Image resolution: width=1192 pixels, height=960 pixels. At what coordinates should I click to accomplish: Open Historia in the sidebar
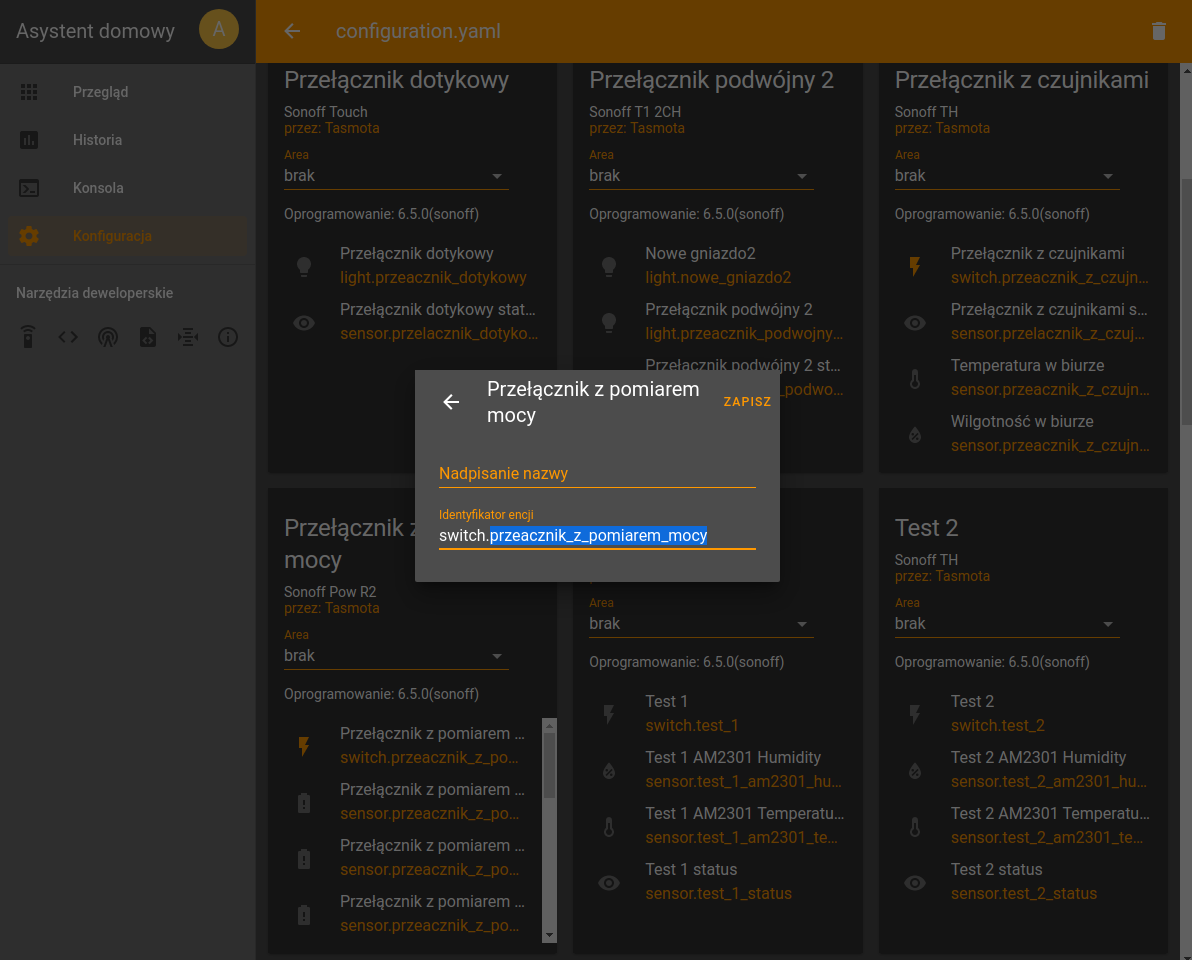(x=128, y=140)
